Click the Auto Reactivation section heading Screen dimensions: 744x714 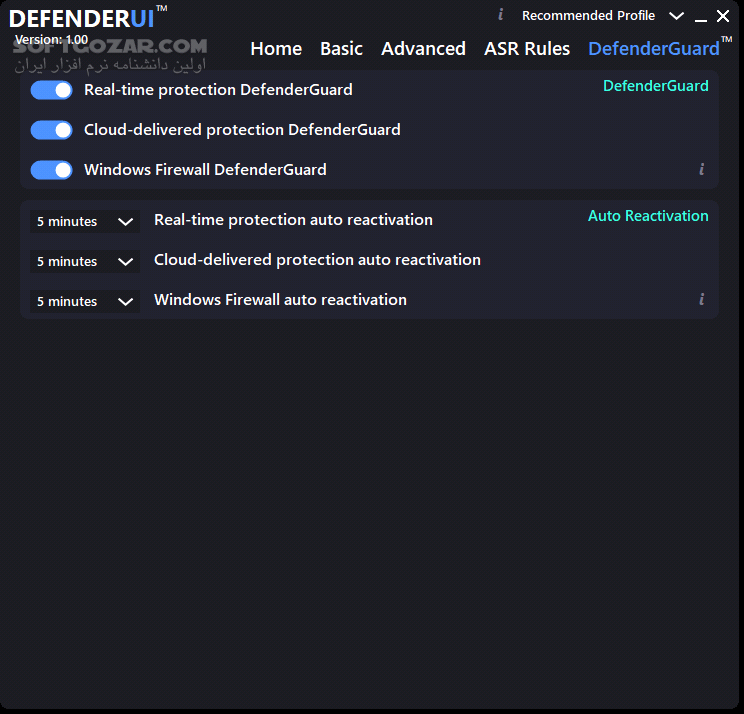(648, 216)
